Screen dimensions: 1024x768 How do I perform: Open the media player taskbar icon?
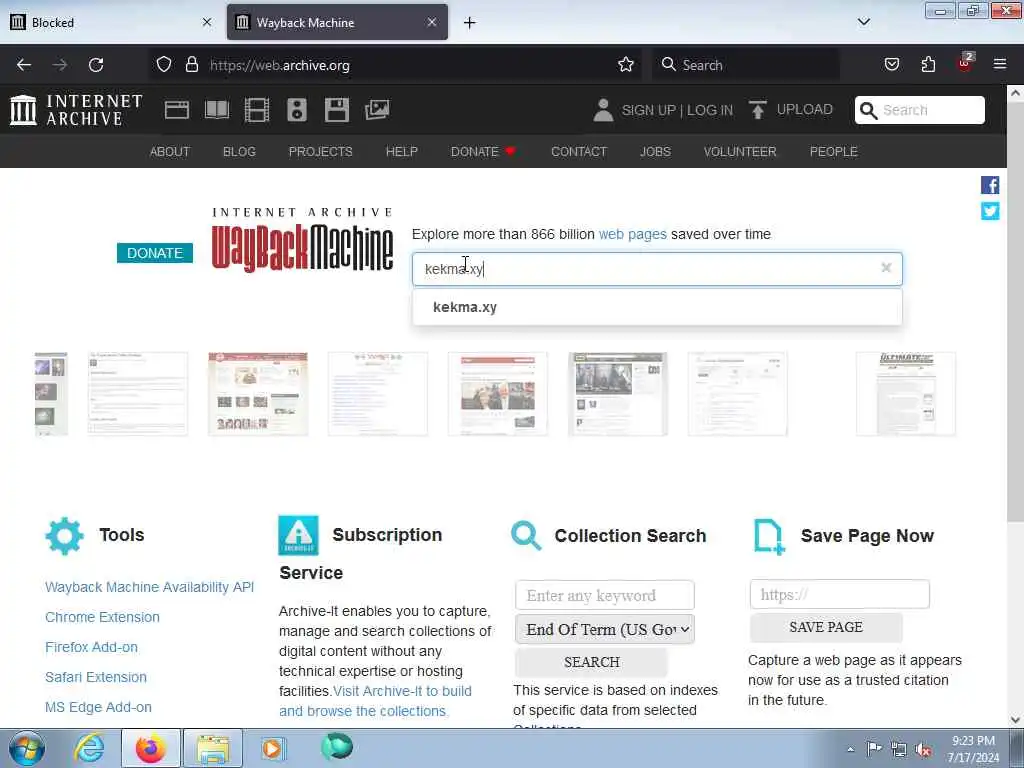tap(272, 748)
